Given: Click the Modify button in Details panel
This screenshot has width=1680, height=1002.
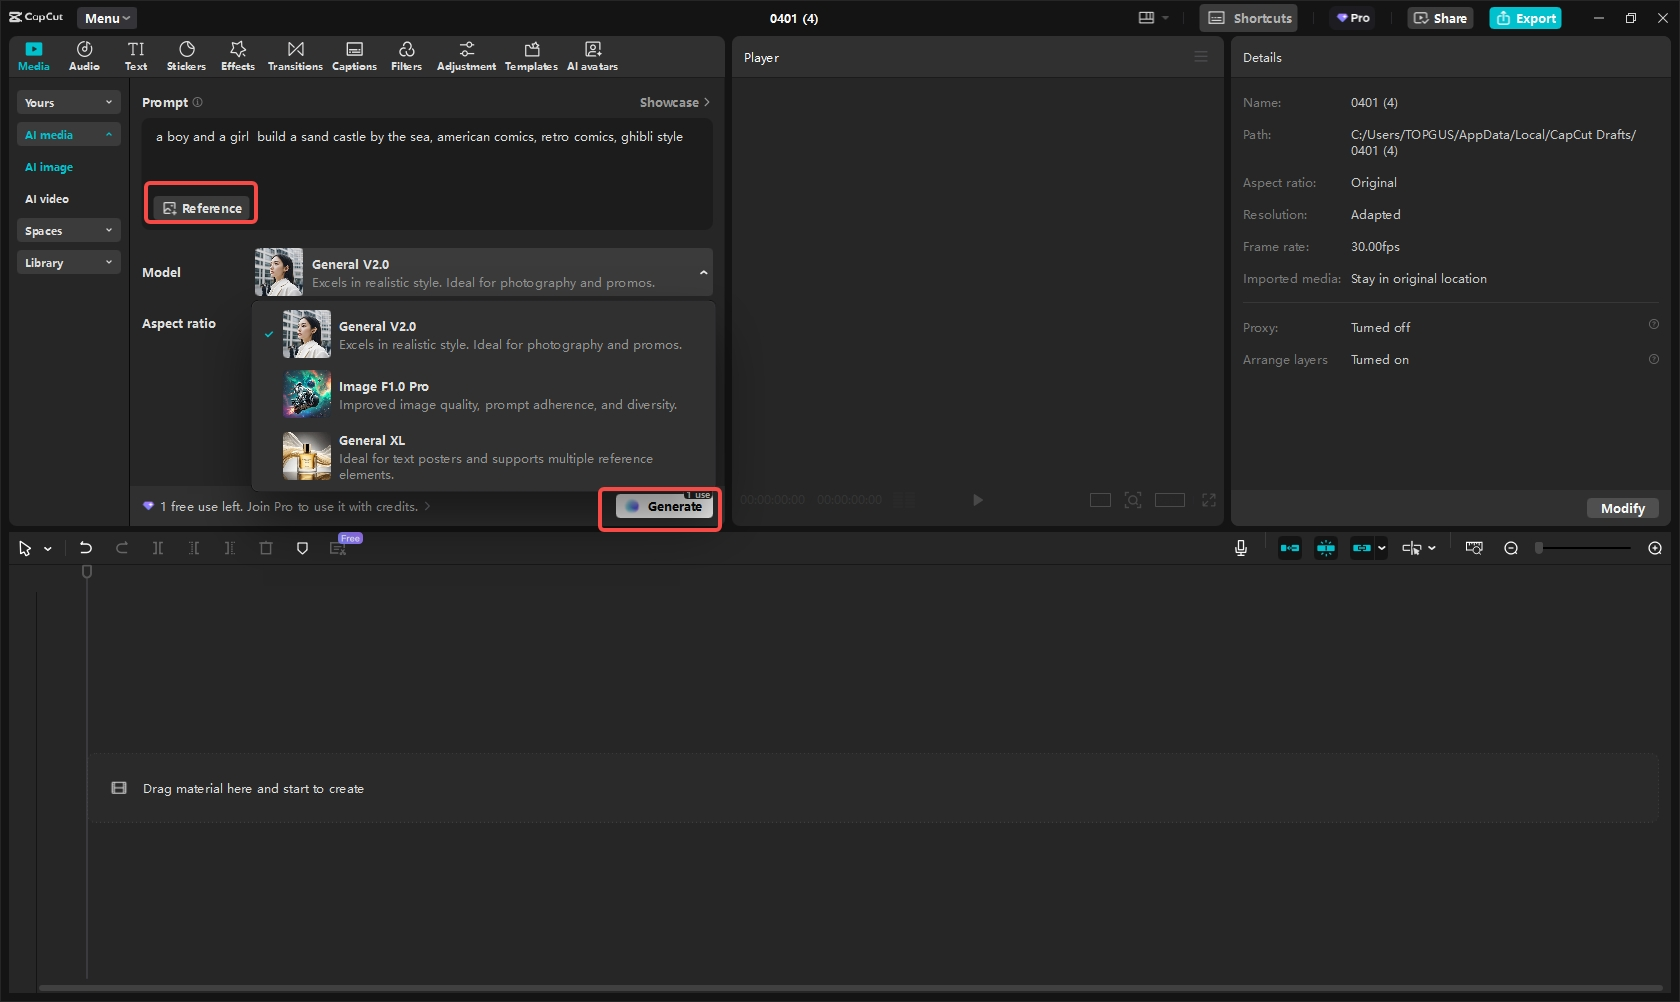Looking at the screenshot, I should 1622,508.
